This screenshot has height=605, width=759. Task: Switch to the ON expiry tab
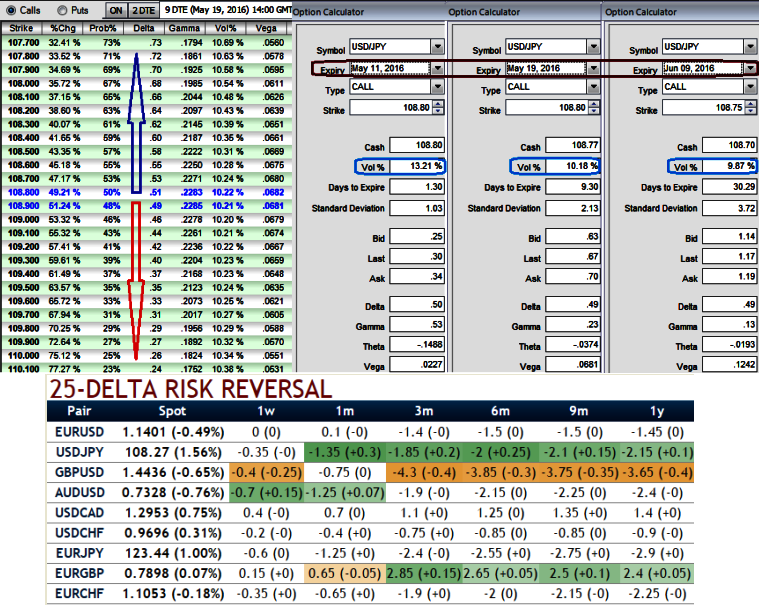pos(116,10)
